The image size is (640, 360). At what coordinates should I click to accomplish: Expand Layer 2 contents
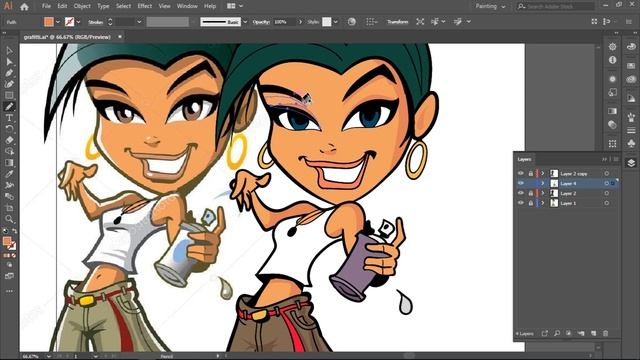[x=543, y=193]
